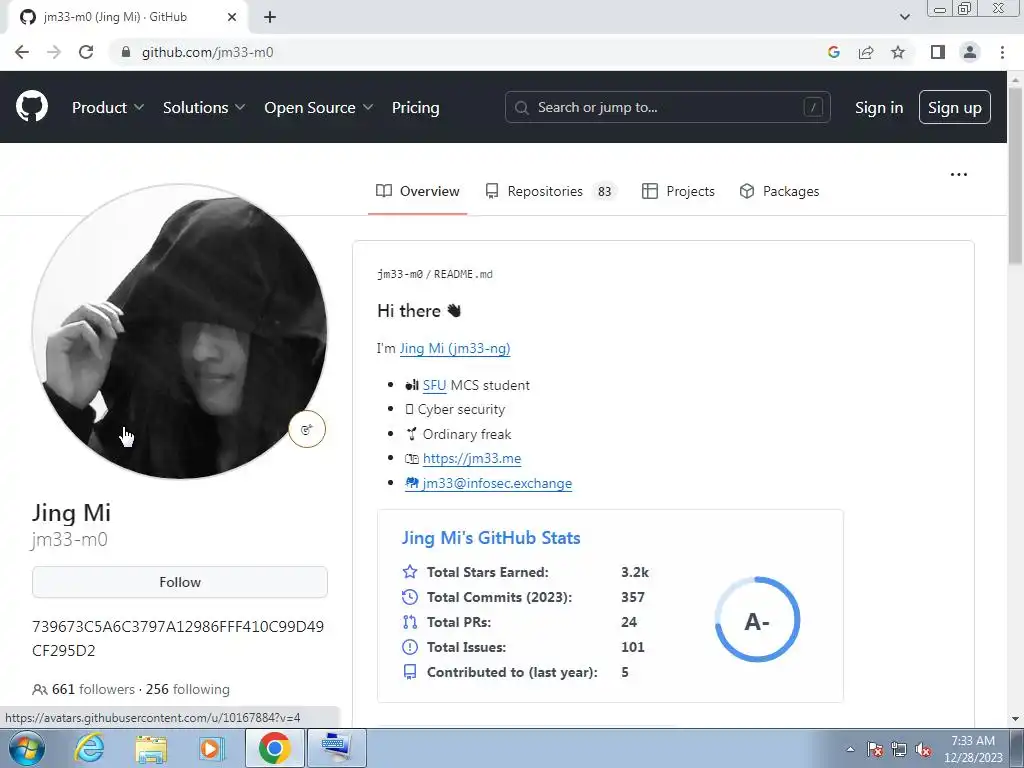
Task: Click the Google icon in address bar
Action: (x=833, y=52)
